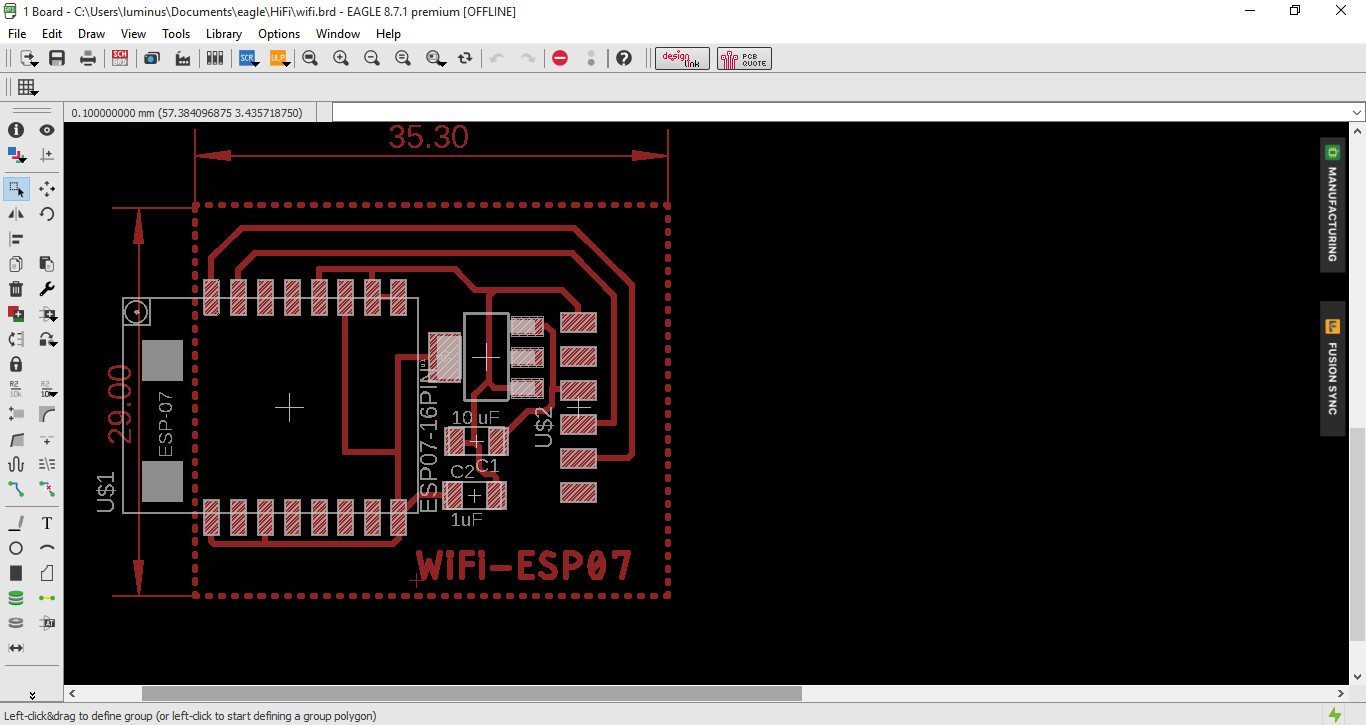The height and width of the screenshot is (725, 1366).
Task: Click the design link button
Action: coord(683,58)
